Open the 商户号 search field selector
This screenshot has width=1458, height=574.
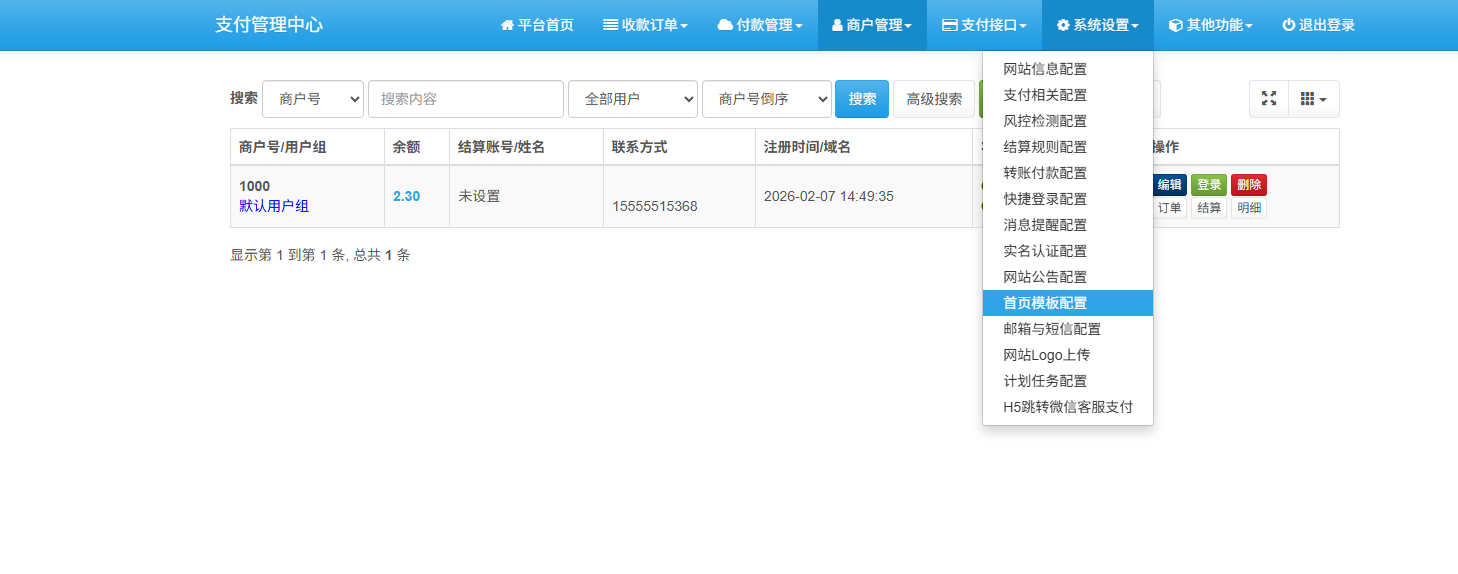click(313, 99)
